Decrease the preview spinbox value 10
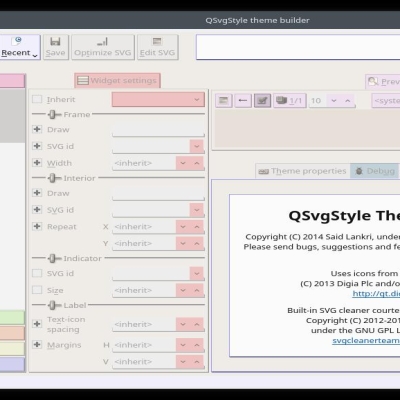The height and width of the screenshot is (400, 400). tap(334, 101)
